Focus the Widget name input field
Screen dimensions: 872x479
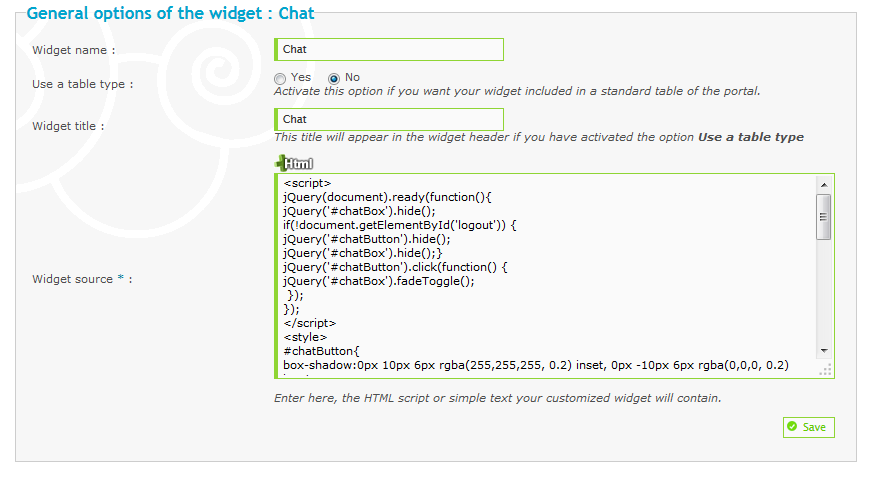coord(389,50)
